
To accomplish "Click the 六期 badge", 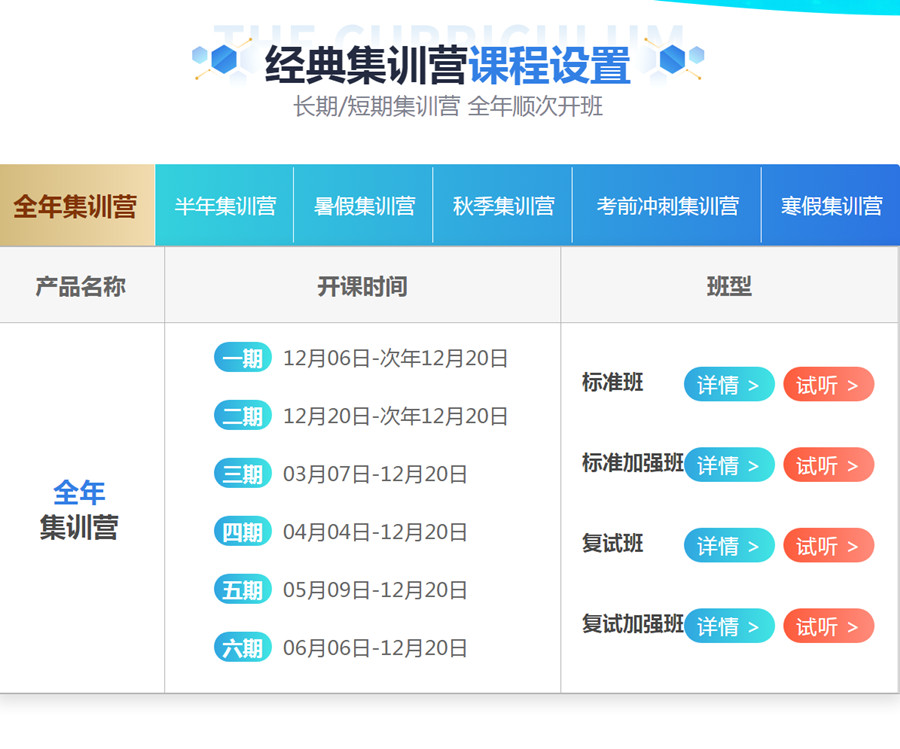I will pos(243,648).
